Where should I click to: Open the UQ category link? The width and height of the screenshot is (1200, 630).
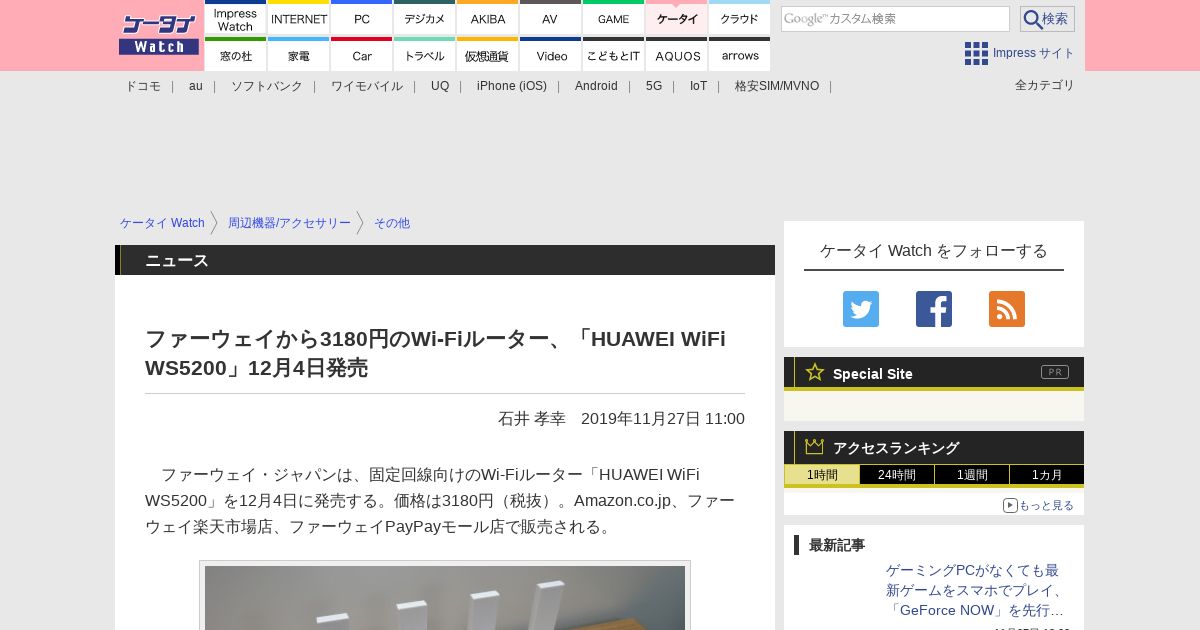click(440, 86)
